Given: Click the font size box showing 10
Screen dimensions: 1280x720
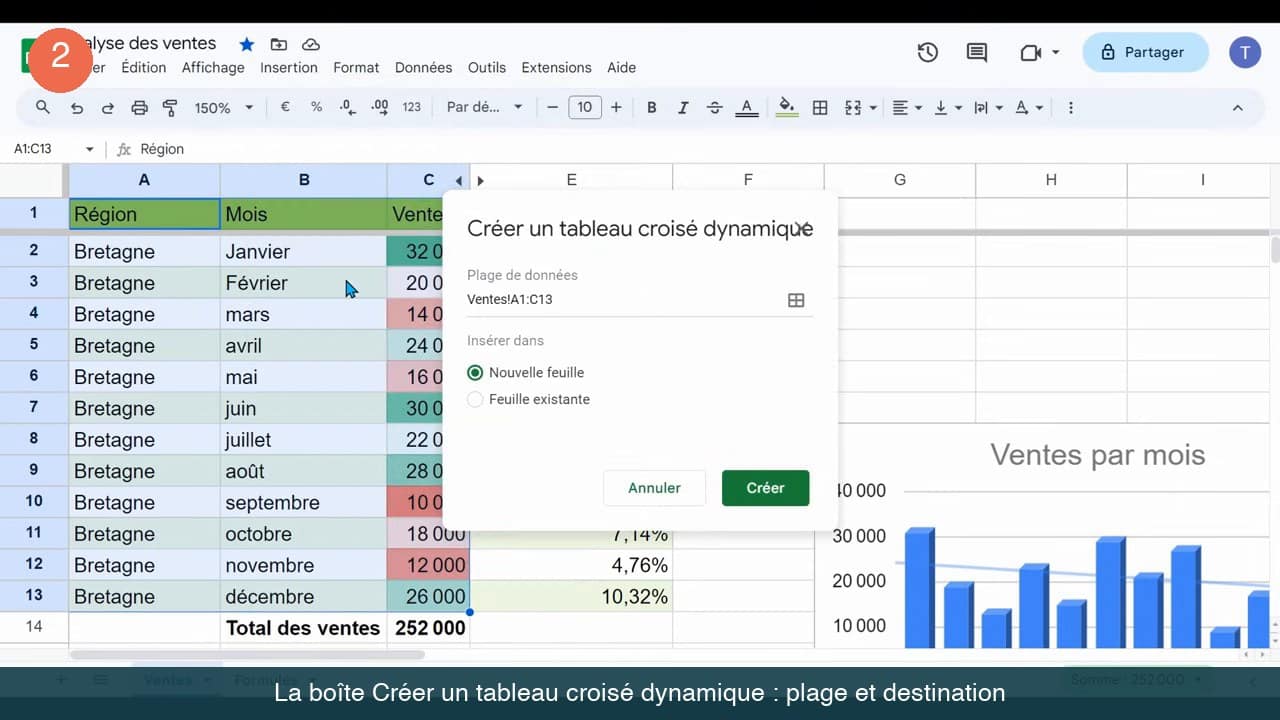Looking at the screenshot, I should click(584, 107).
